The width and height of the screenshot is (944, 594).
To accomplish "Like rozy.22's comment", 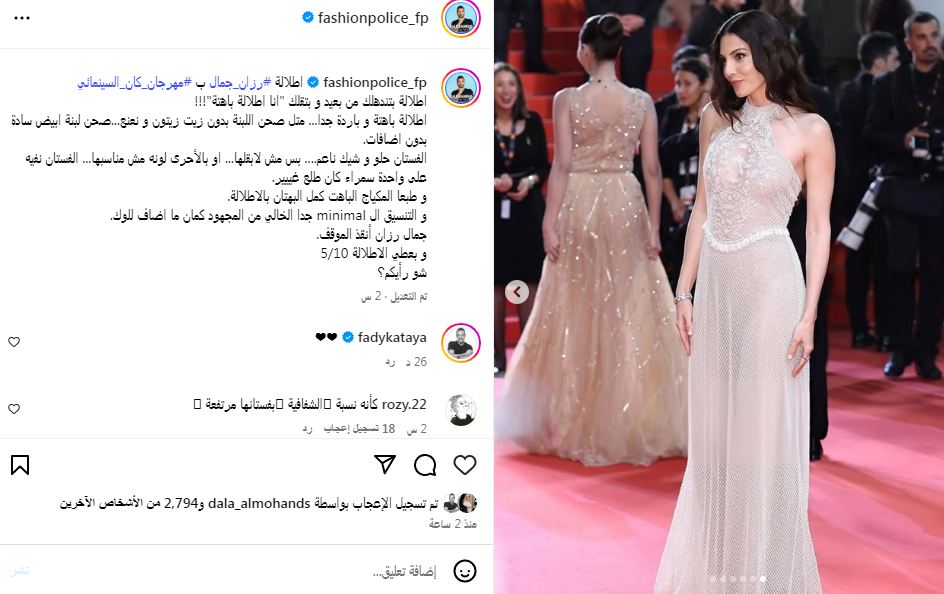I will click(14, 409).
